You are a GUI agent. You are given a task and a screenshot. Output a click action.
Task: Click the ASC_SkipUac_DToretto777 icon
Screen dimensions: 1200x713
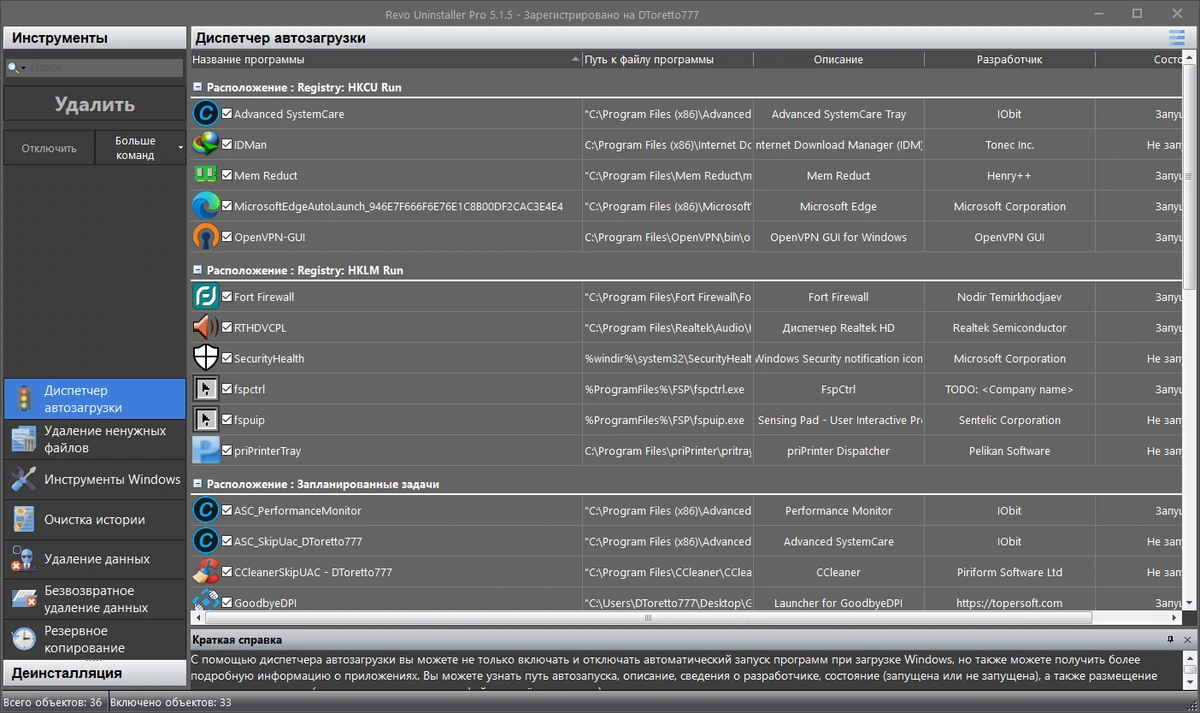[x=205, y=541]
